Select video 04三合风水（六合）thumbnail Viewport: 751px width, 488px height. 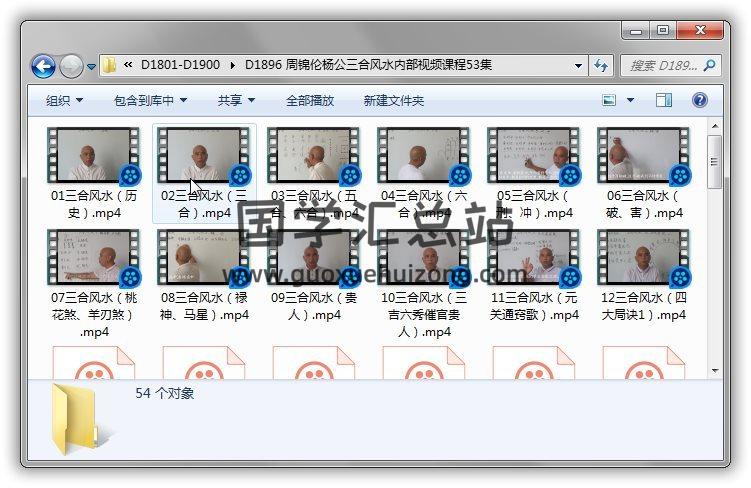coord(424,155)
